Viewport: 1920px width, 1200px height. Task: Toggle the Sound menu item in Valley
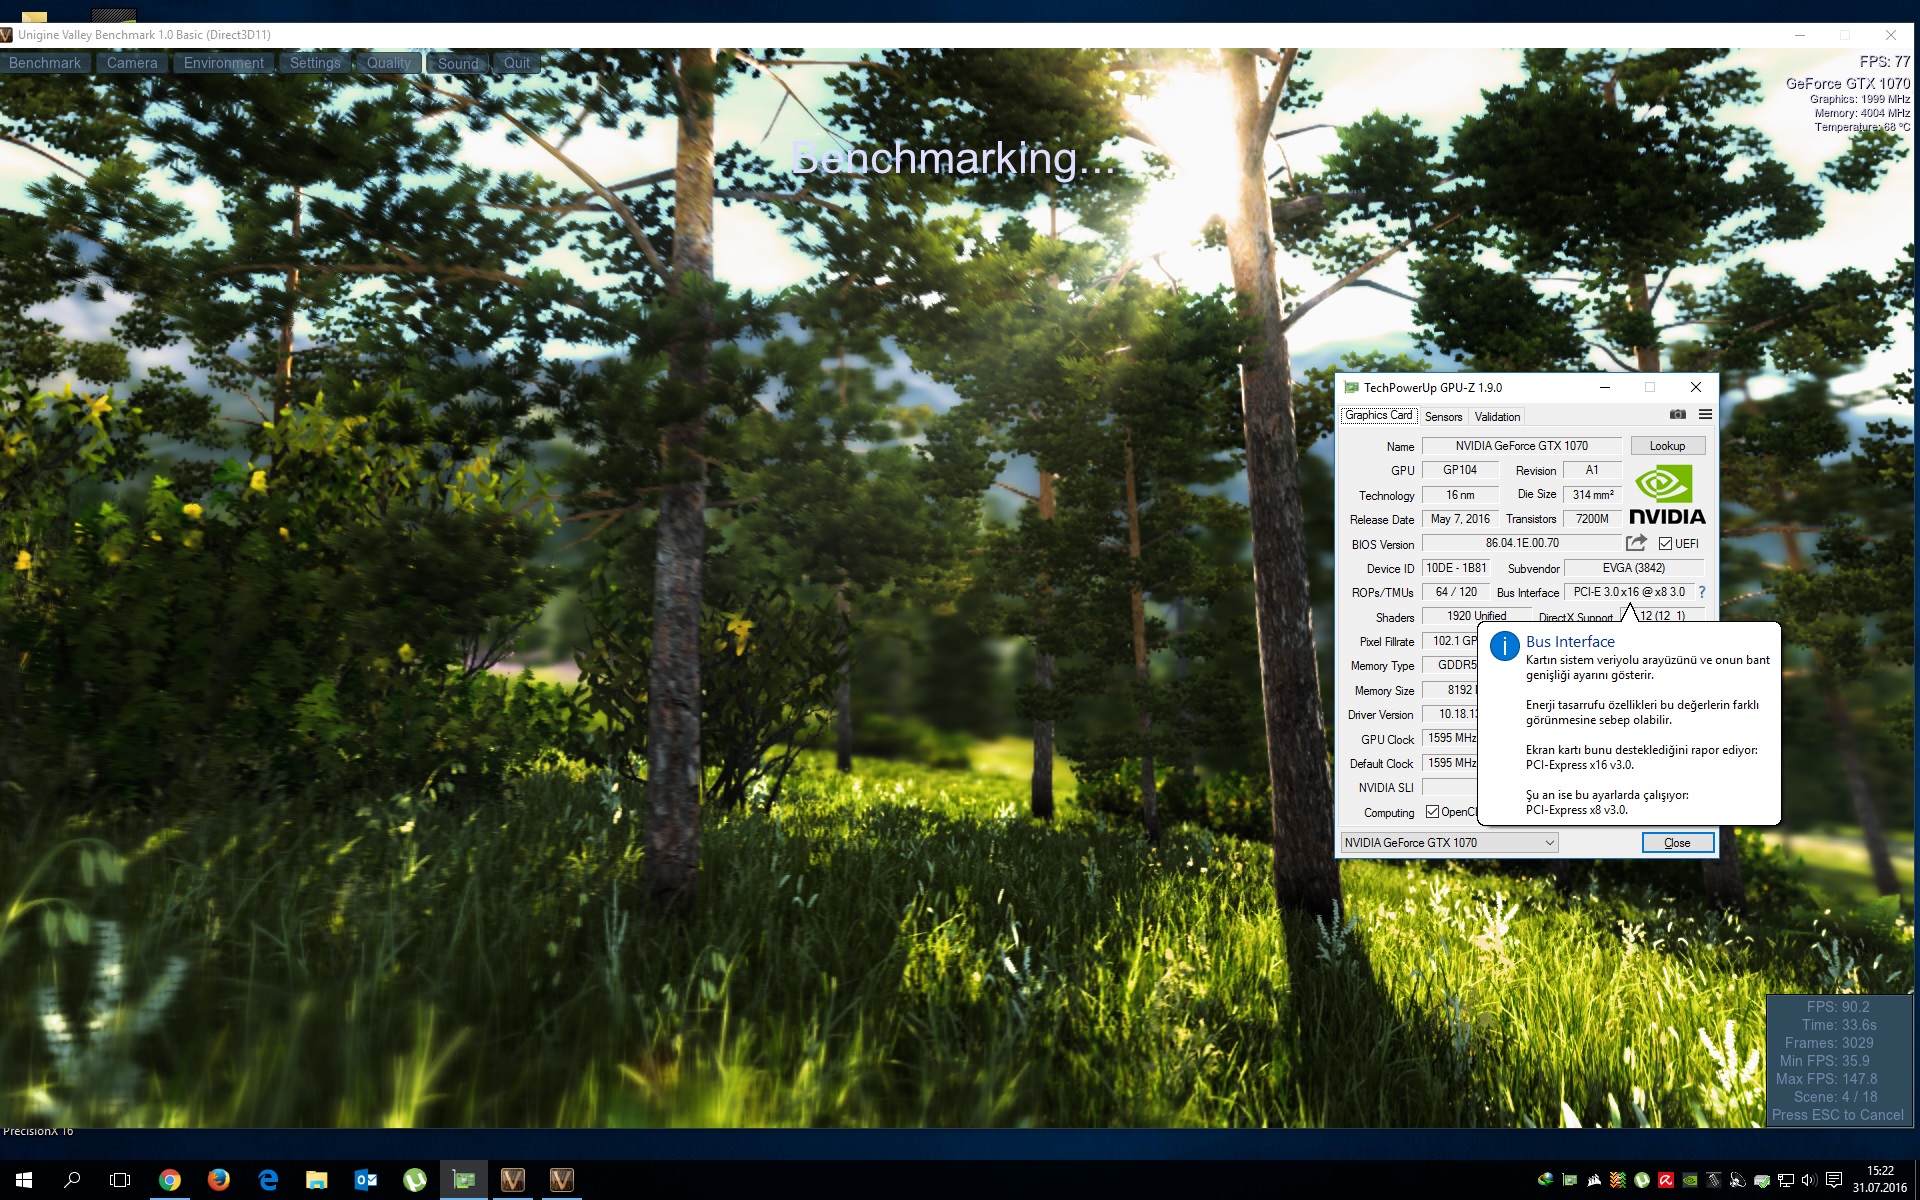(x=458, y=63)
